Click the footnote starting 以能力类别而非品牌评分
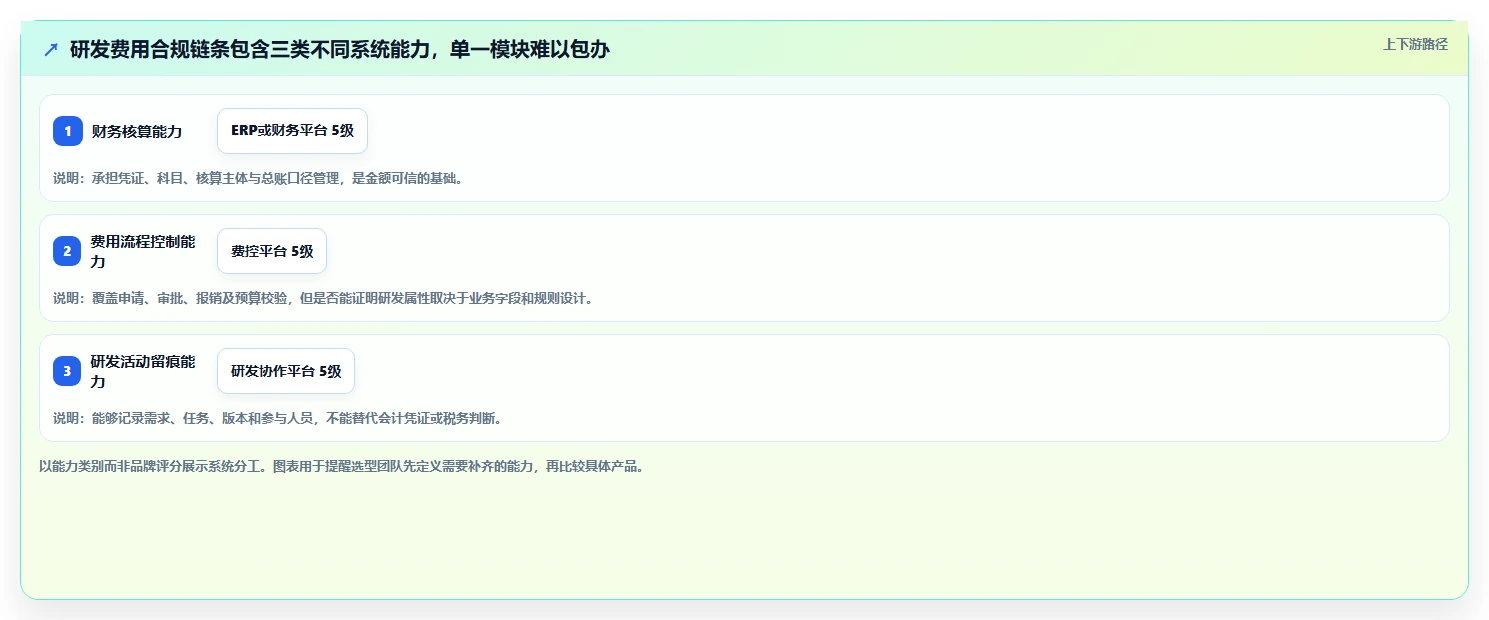Viewport: 1489px width, 620px height. (342, 466)
